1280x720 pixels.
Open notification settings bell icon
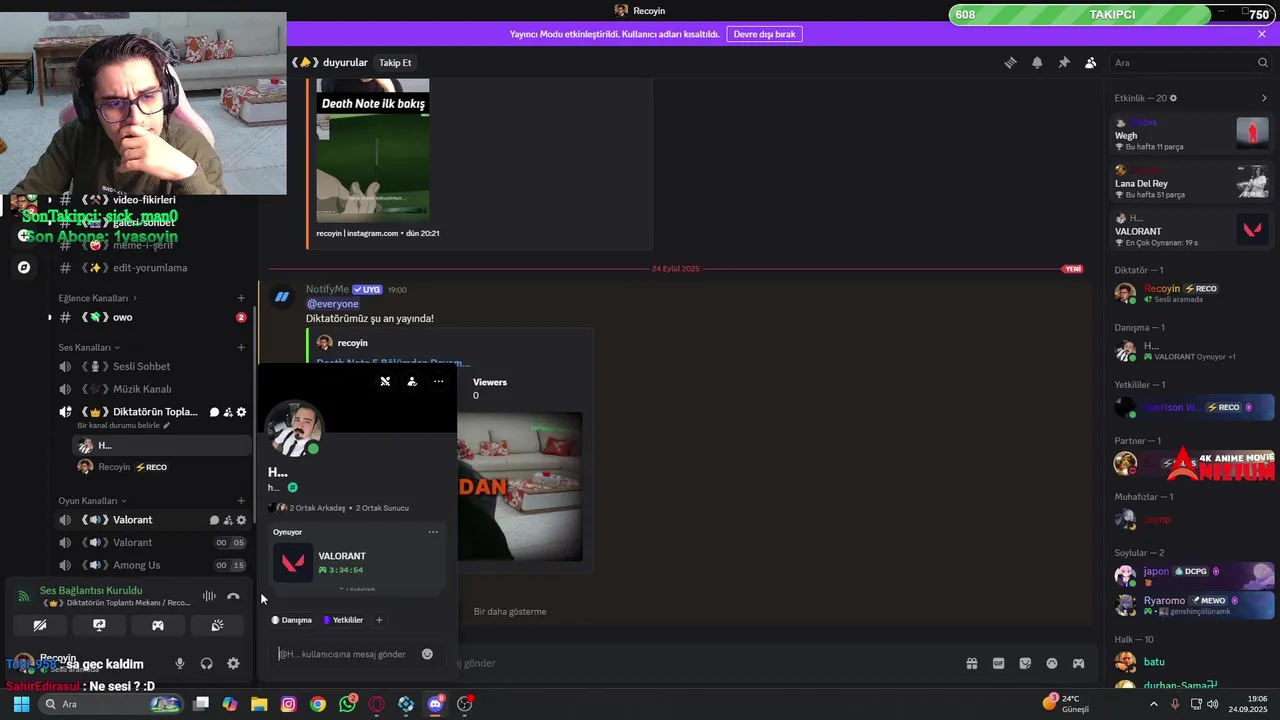[x=1037, y=62]
